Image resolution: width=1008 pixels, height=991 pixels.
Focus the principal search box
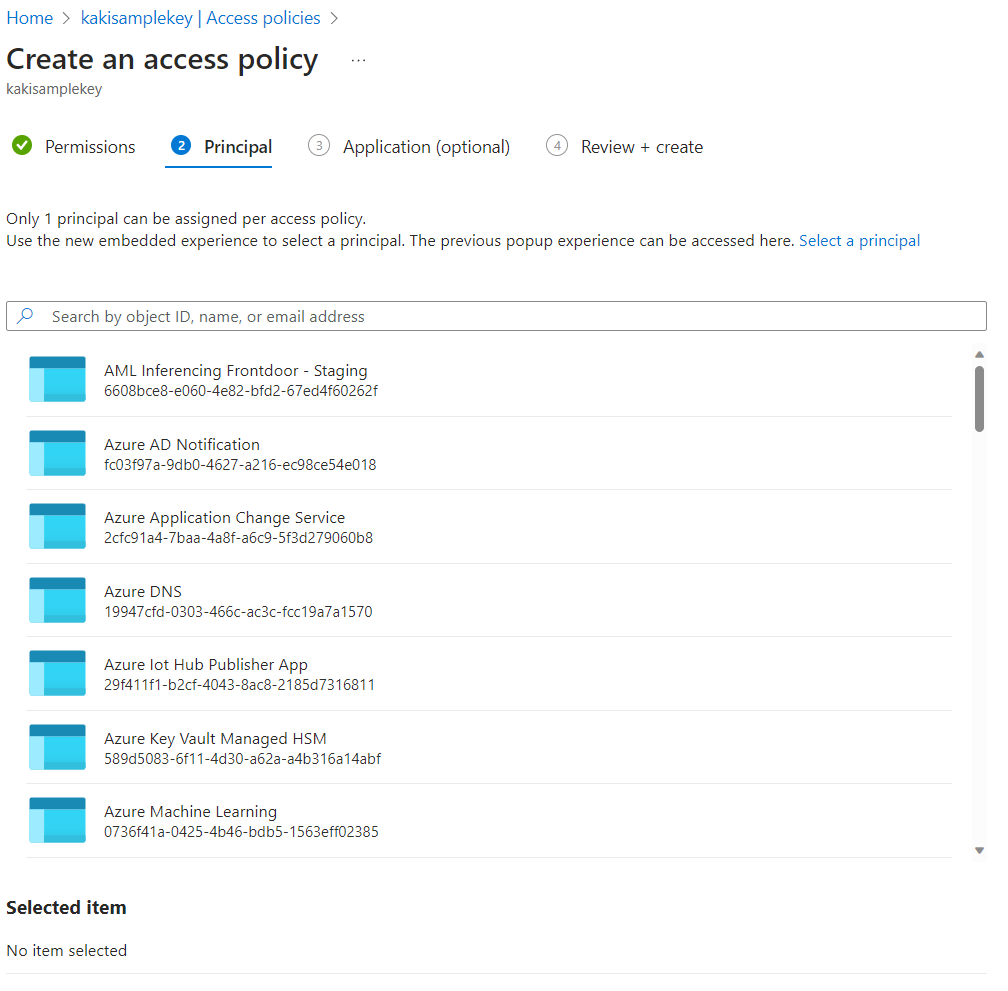(496, 316)
